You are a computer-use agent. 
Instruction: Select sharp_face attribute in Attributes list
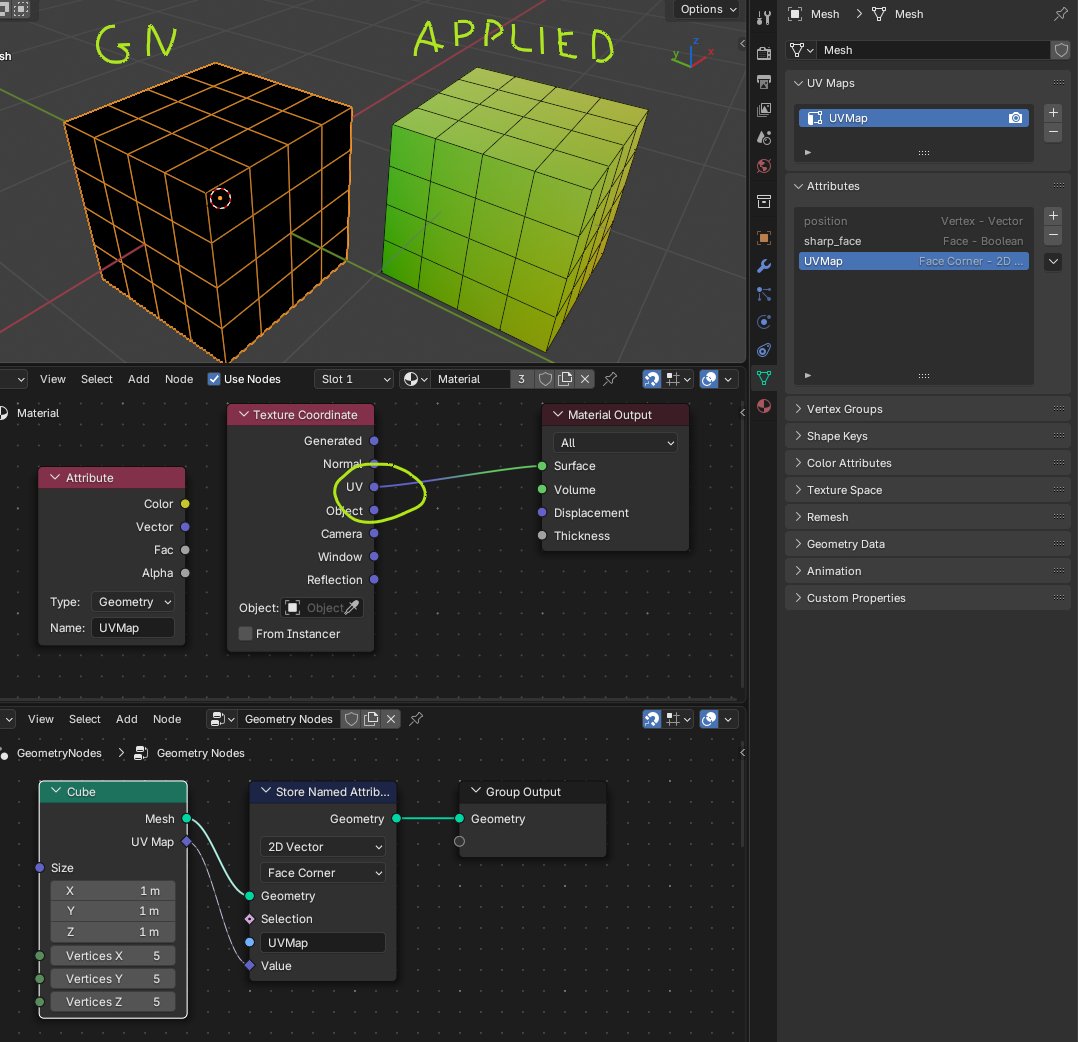914,241
